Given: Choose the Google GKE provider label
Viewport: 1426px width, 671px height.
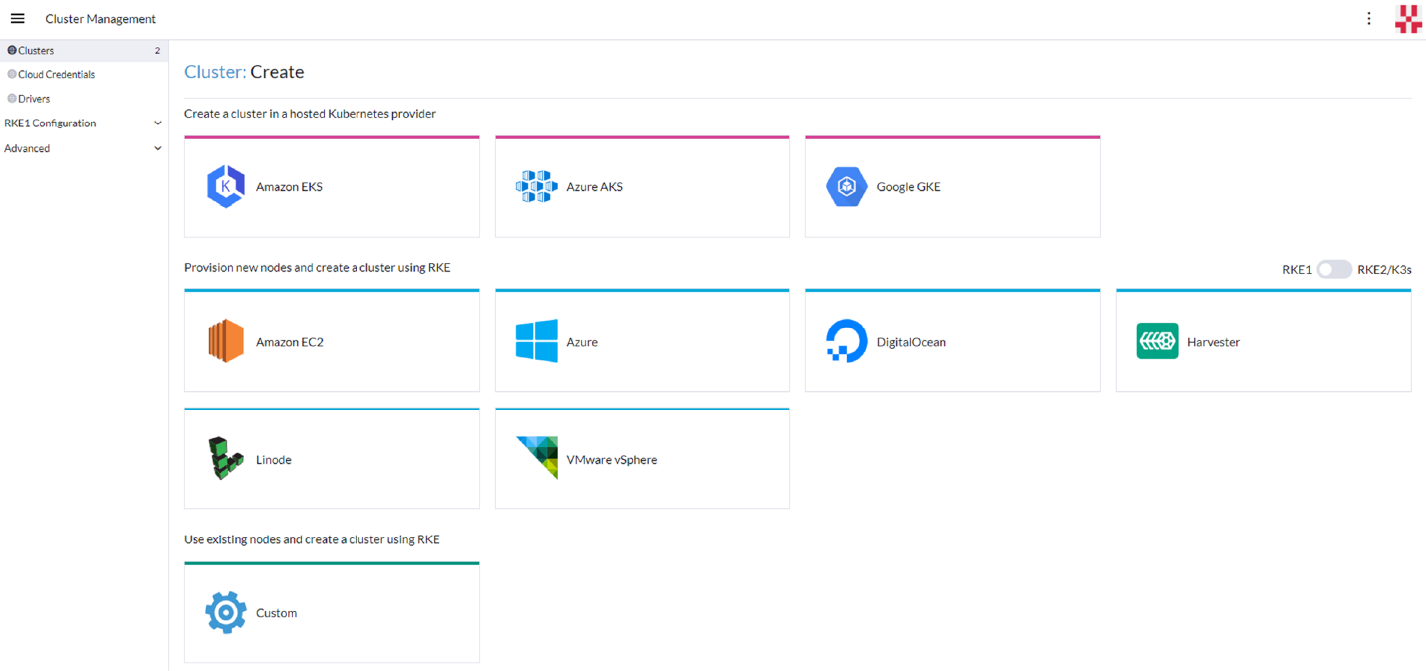Looking at the screenshot, I should pyautogui.click(x=908, y=187).
